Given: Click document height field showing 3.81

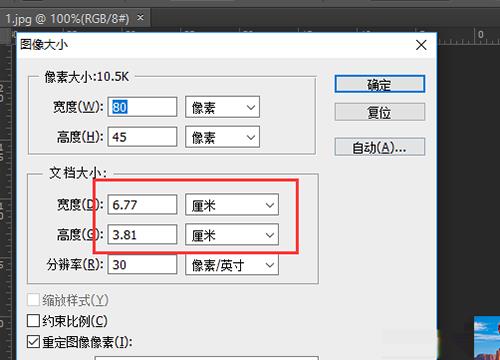Looking at the screenshot, I should [x=142, y=235].
